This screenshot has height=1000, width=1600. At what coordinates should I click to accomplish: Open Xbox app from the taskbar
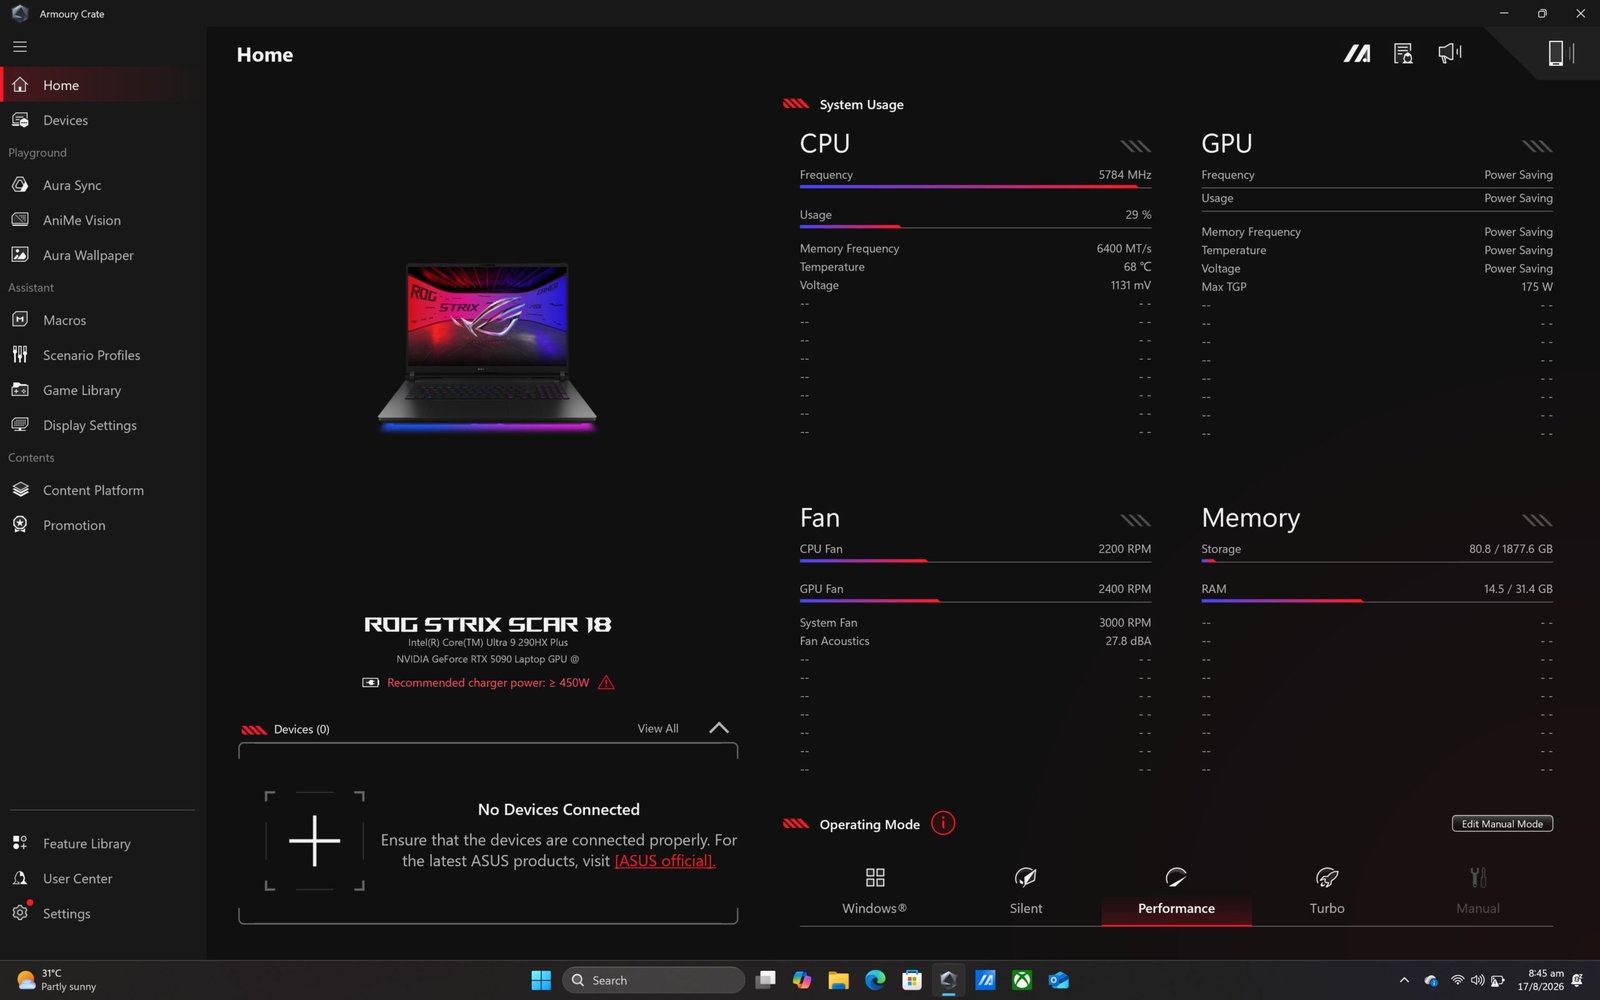point(1022,980)
